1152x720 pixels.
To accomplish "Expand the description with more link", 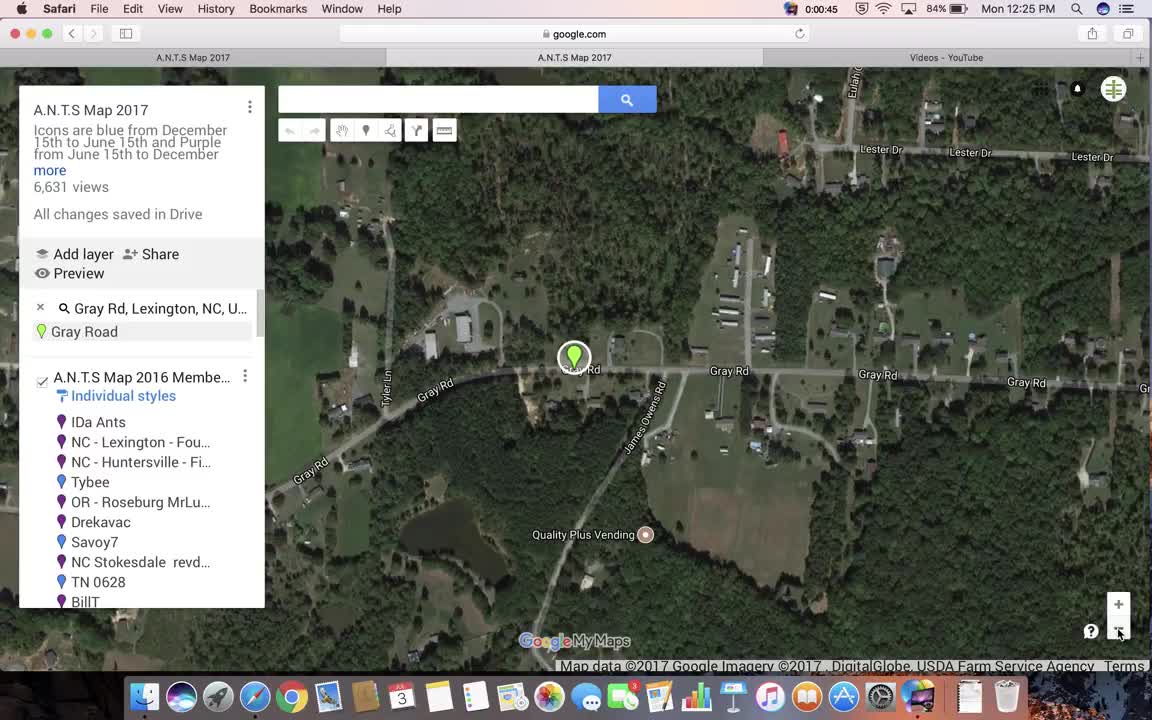I will [x=50, y=170].
